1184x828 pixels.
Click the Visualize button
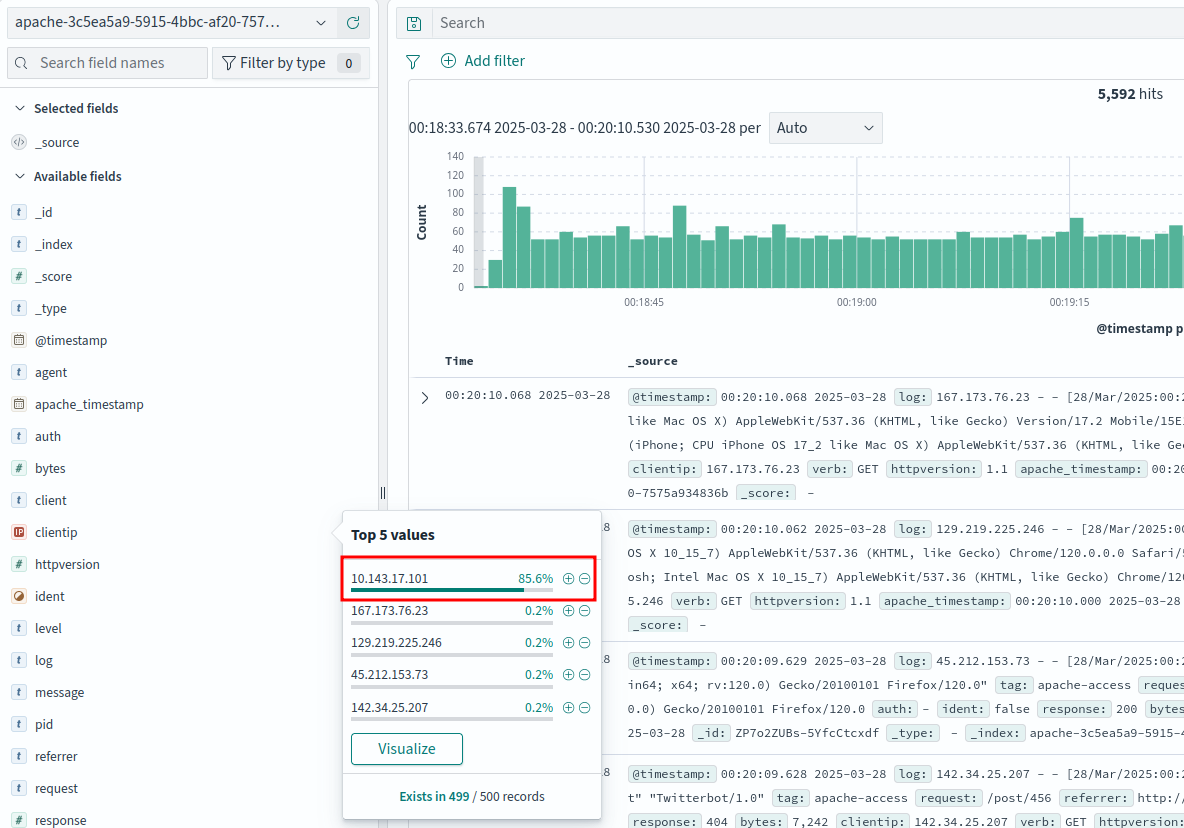click(x=406, y=749)
